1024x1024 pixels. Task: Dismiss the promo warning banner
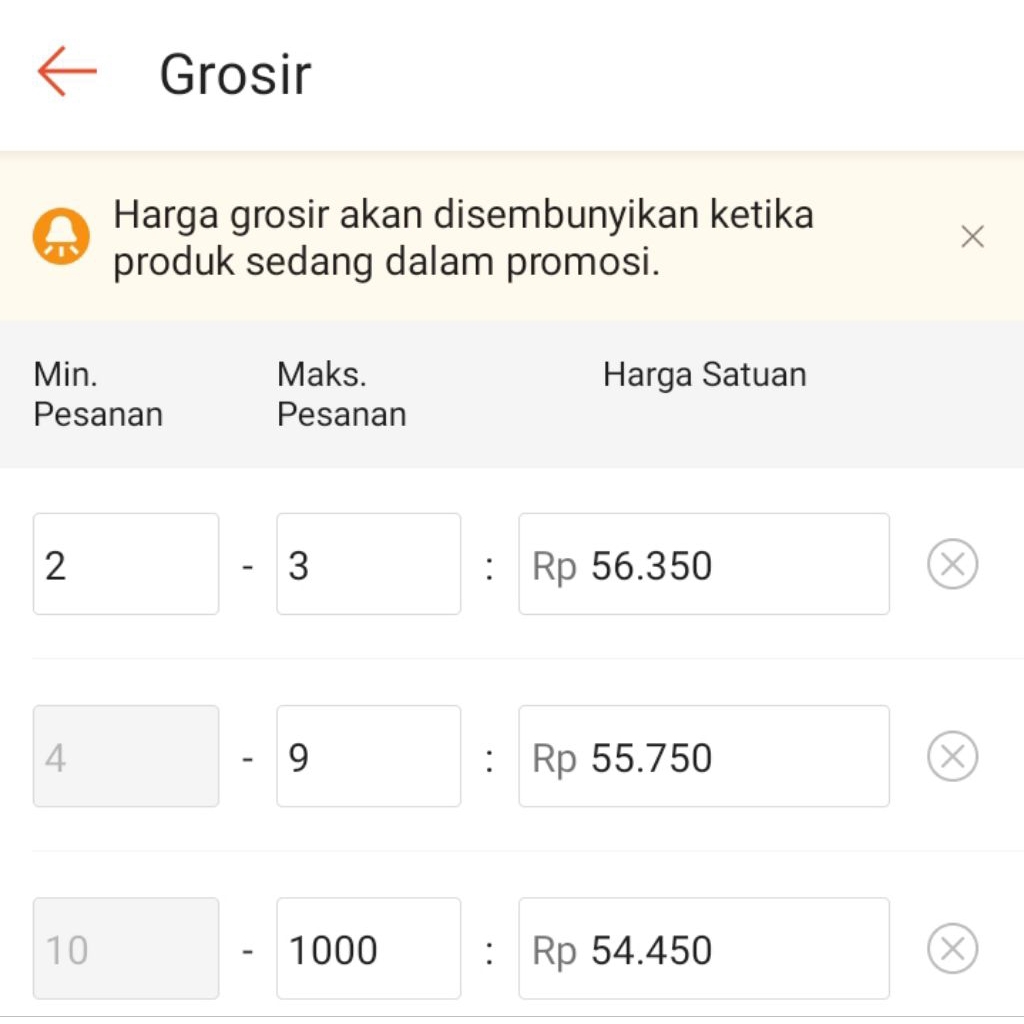pos(971,236)
